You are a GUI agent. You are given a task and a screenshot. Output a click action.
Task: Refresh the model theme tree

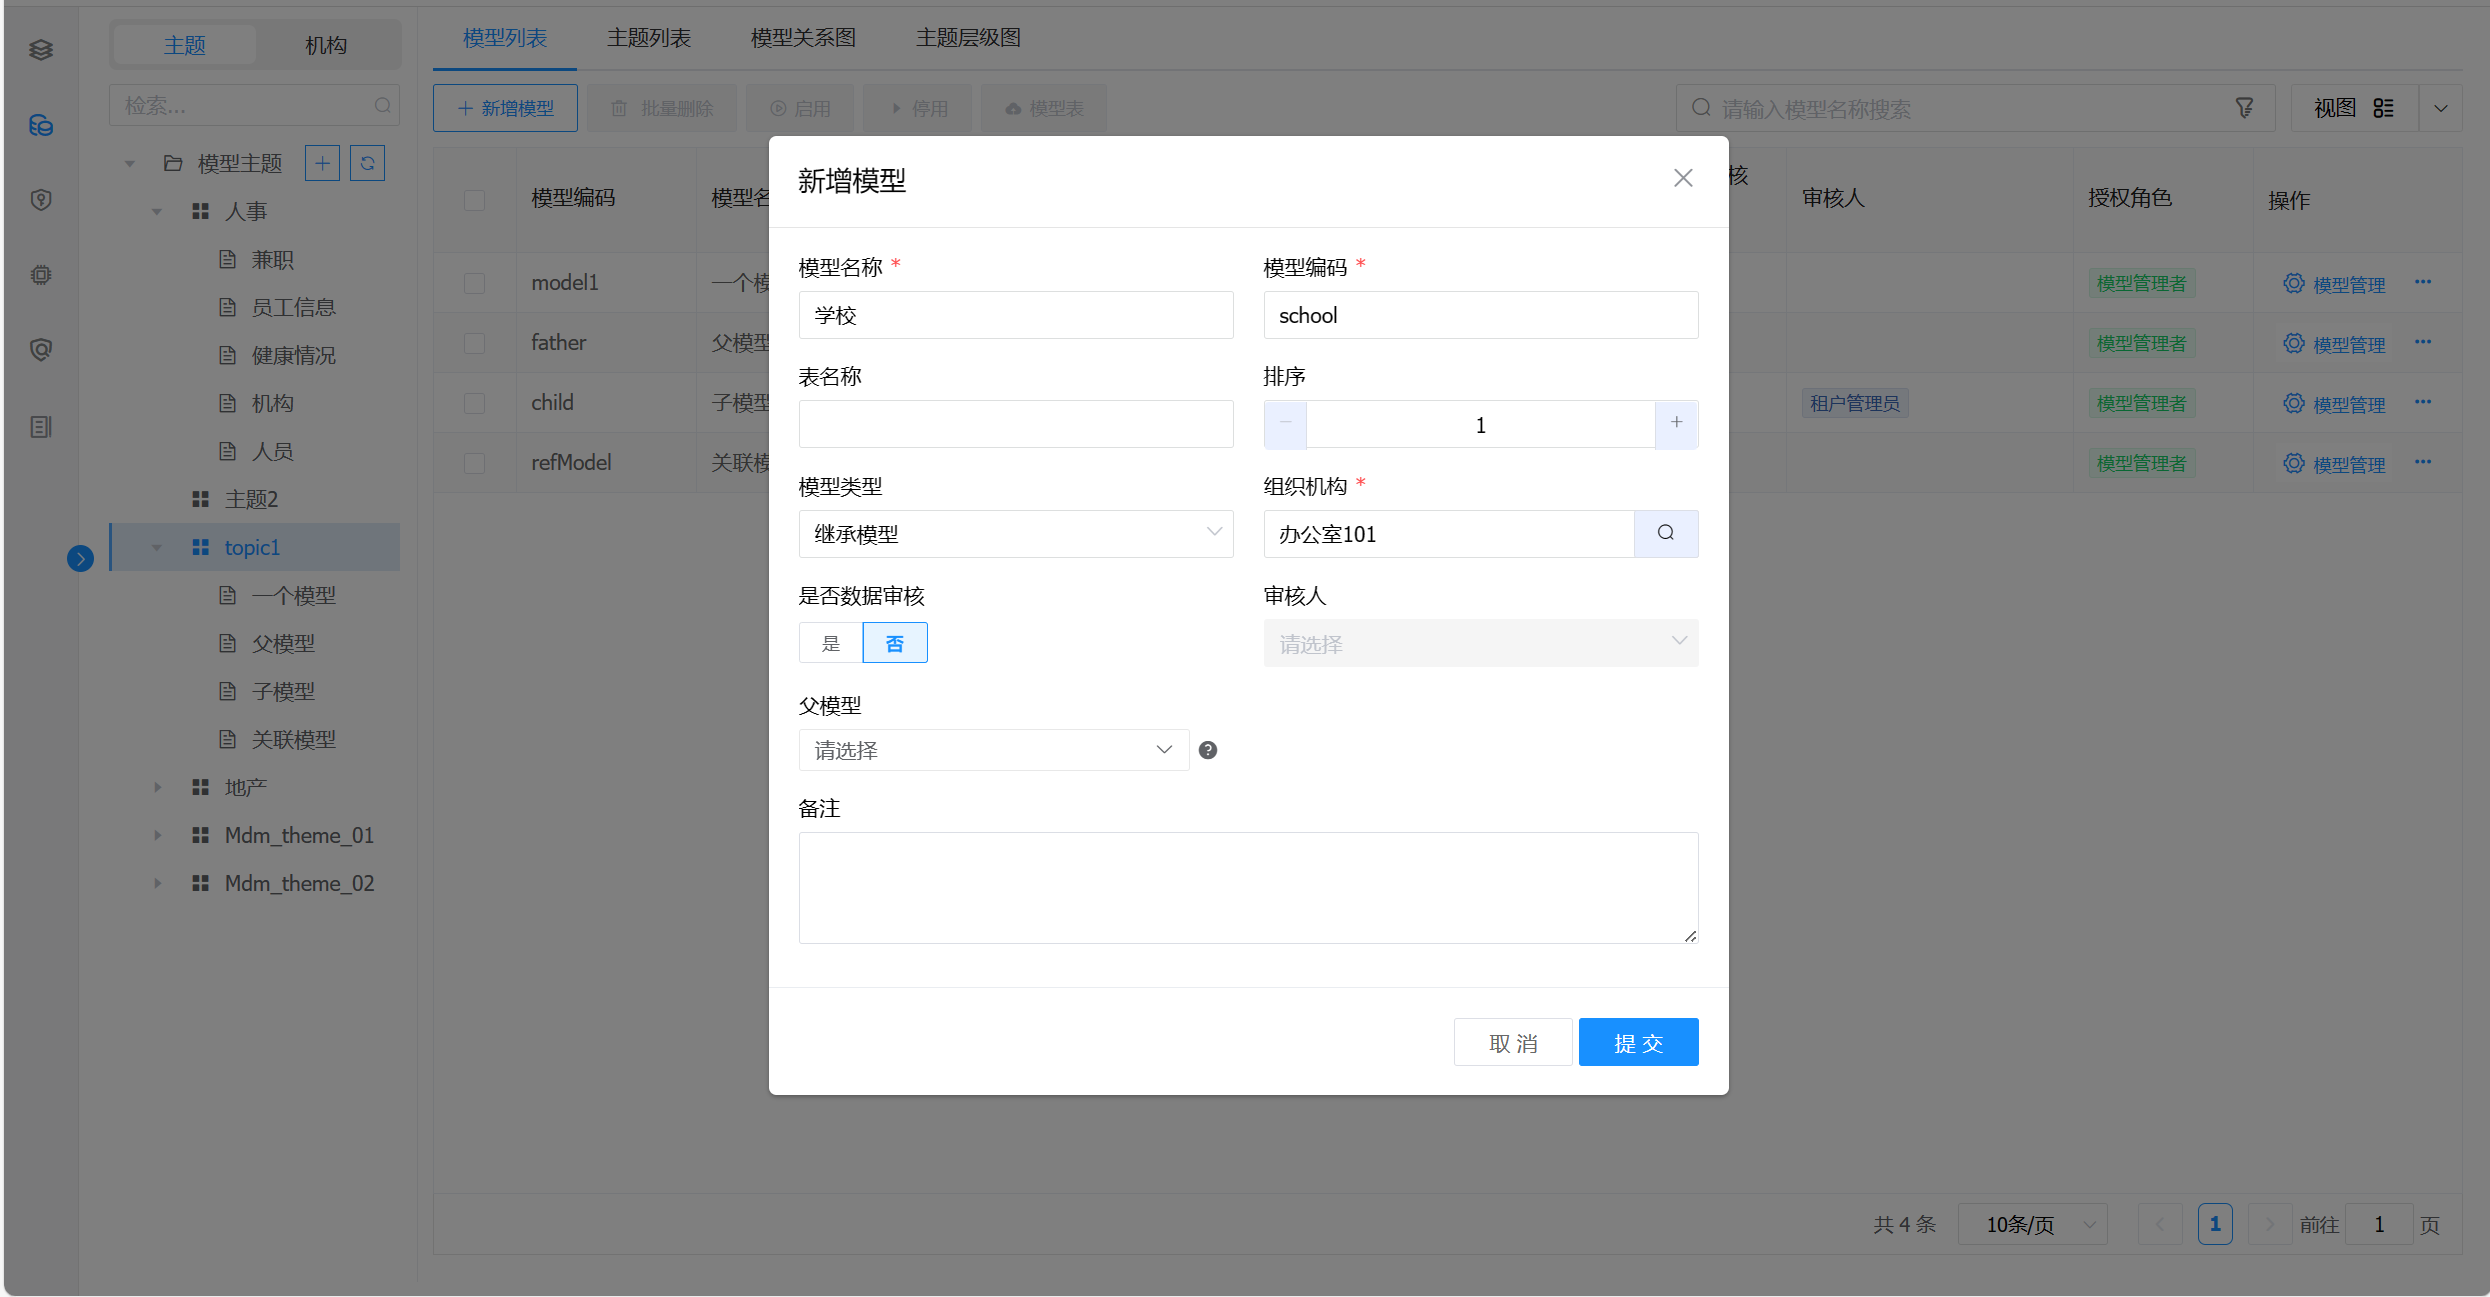(367, 163)
